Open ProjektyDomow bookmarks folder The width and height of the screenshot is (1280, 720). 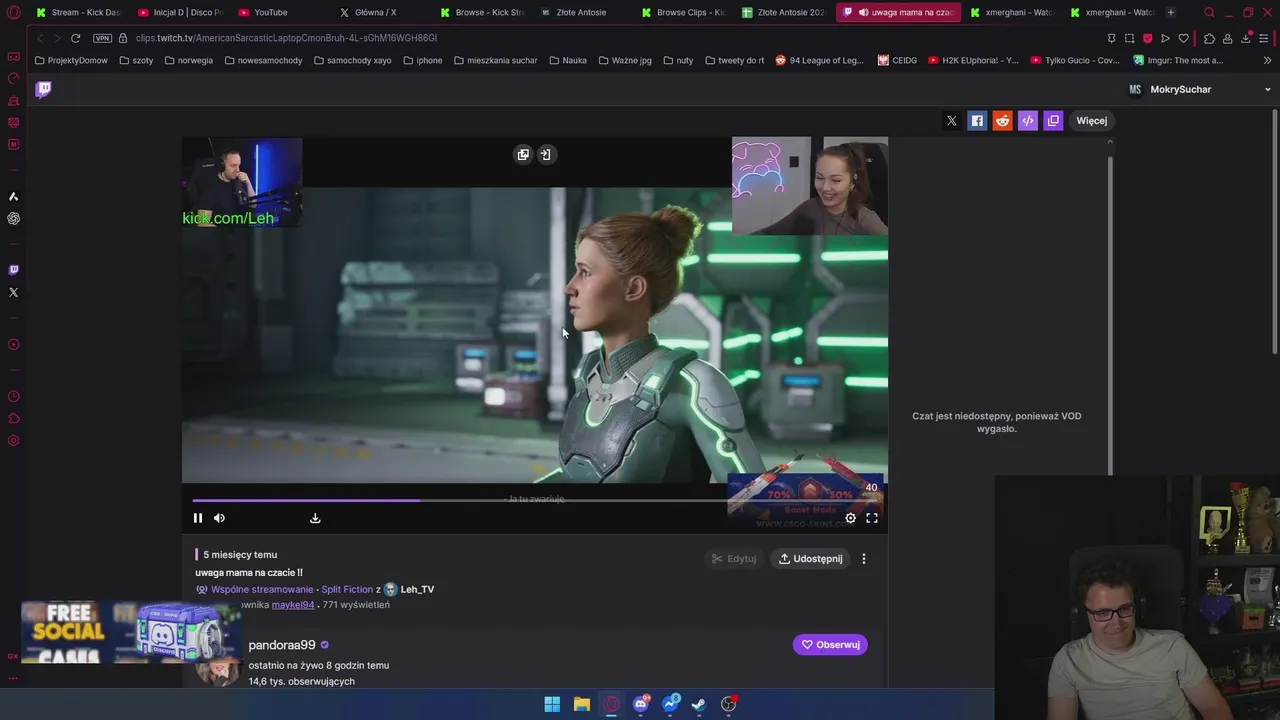tap(71, 60)
